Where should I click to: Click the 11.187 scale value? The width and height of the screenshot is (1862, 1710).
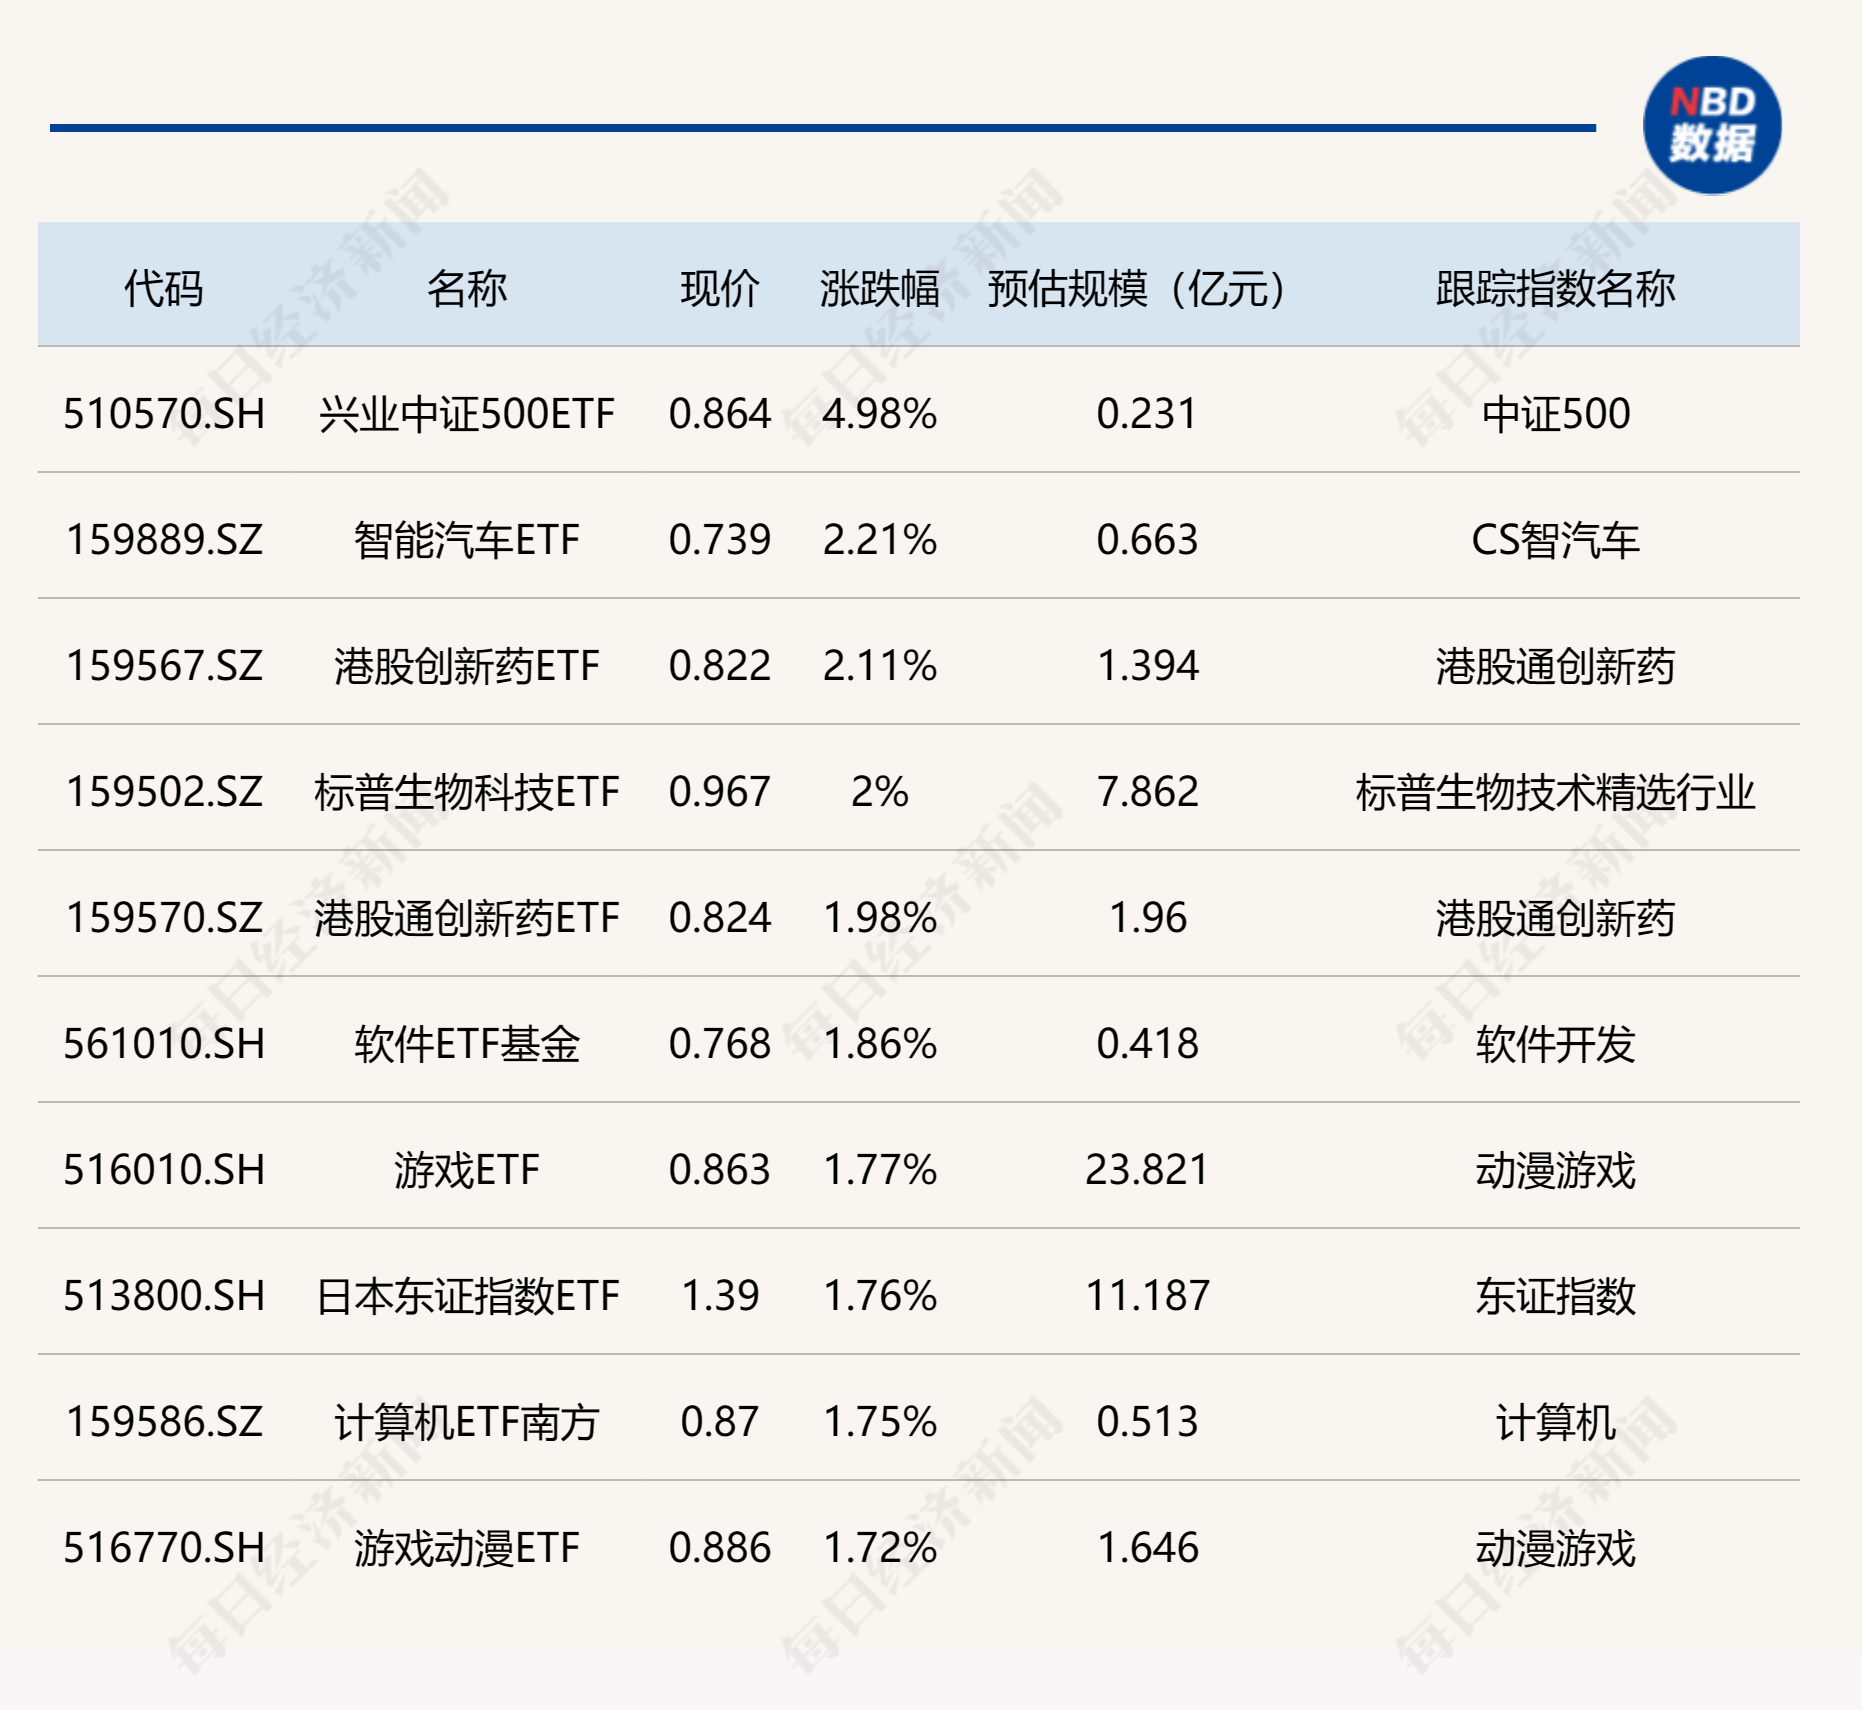click(1147, 1296)
